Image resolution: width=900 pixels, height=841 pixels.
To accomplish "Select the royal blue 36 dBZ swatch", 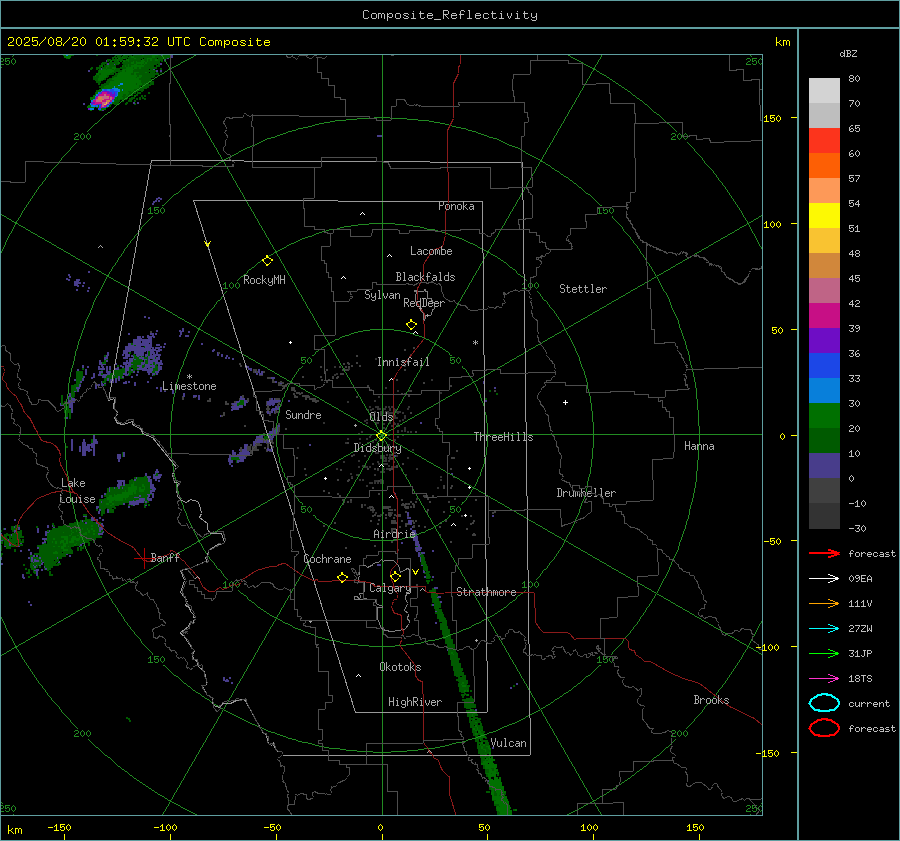I will click(824, 365).
